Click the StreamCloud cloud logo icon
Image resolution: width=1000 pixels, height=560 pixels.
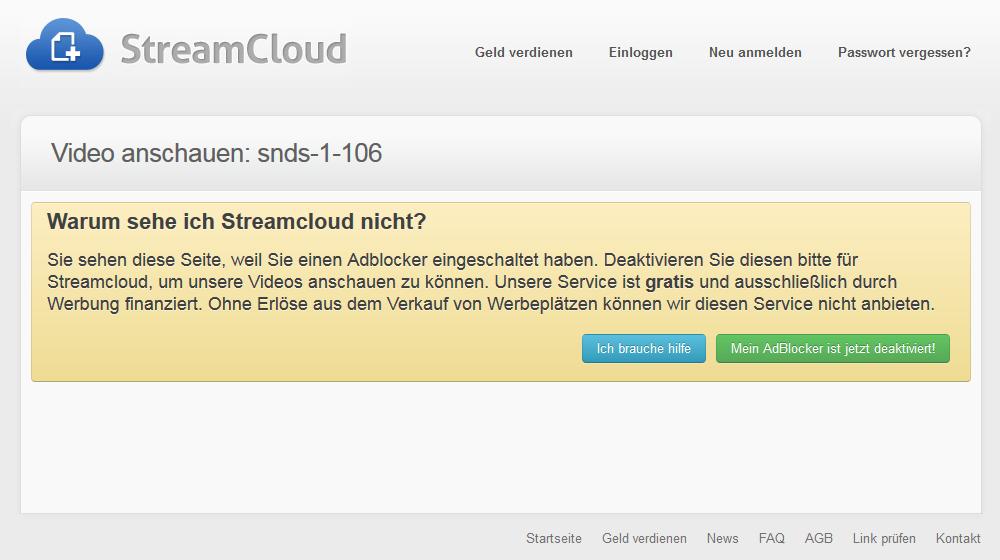coord(64,45)
